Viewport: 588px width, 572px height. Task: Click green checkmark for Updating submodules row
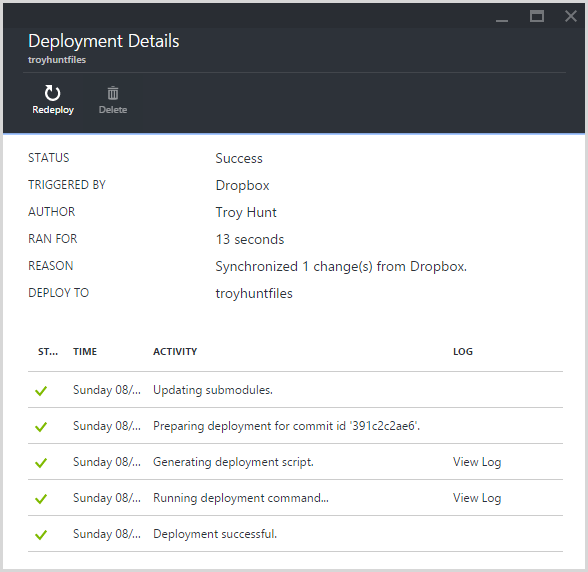[x=41, y=390]
